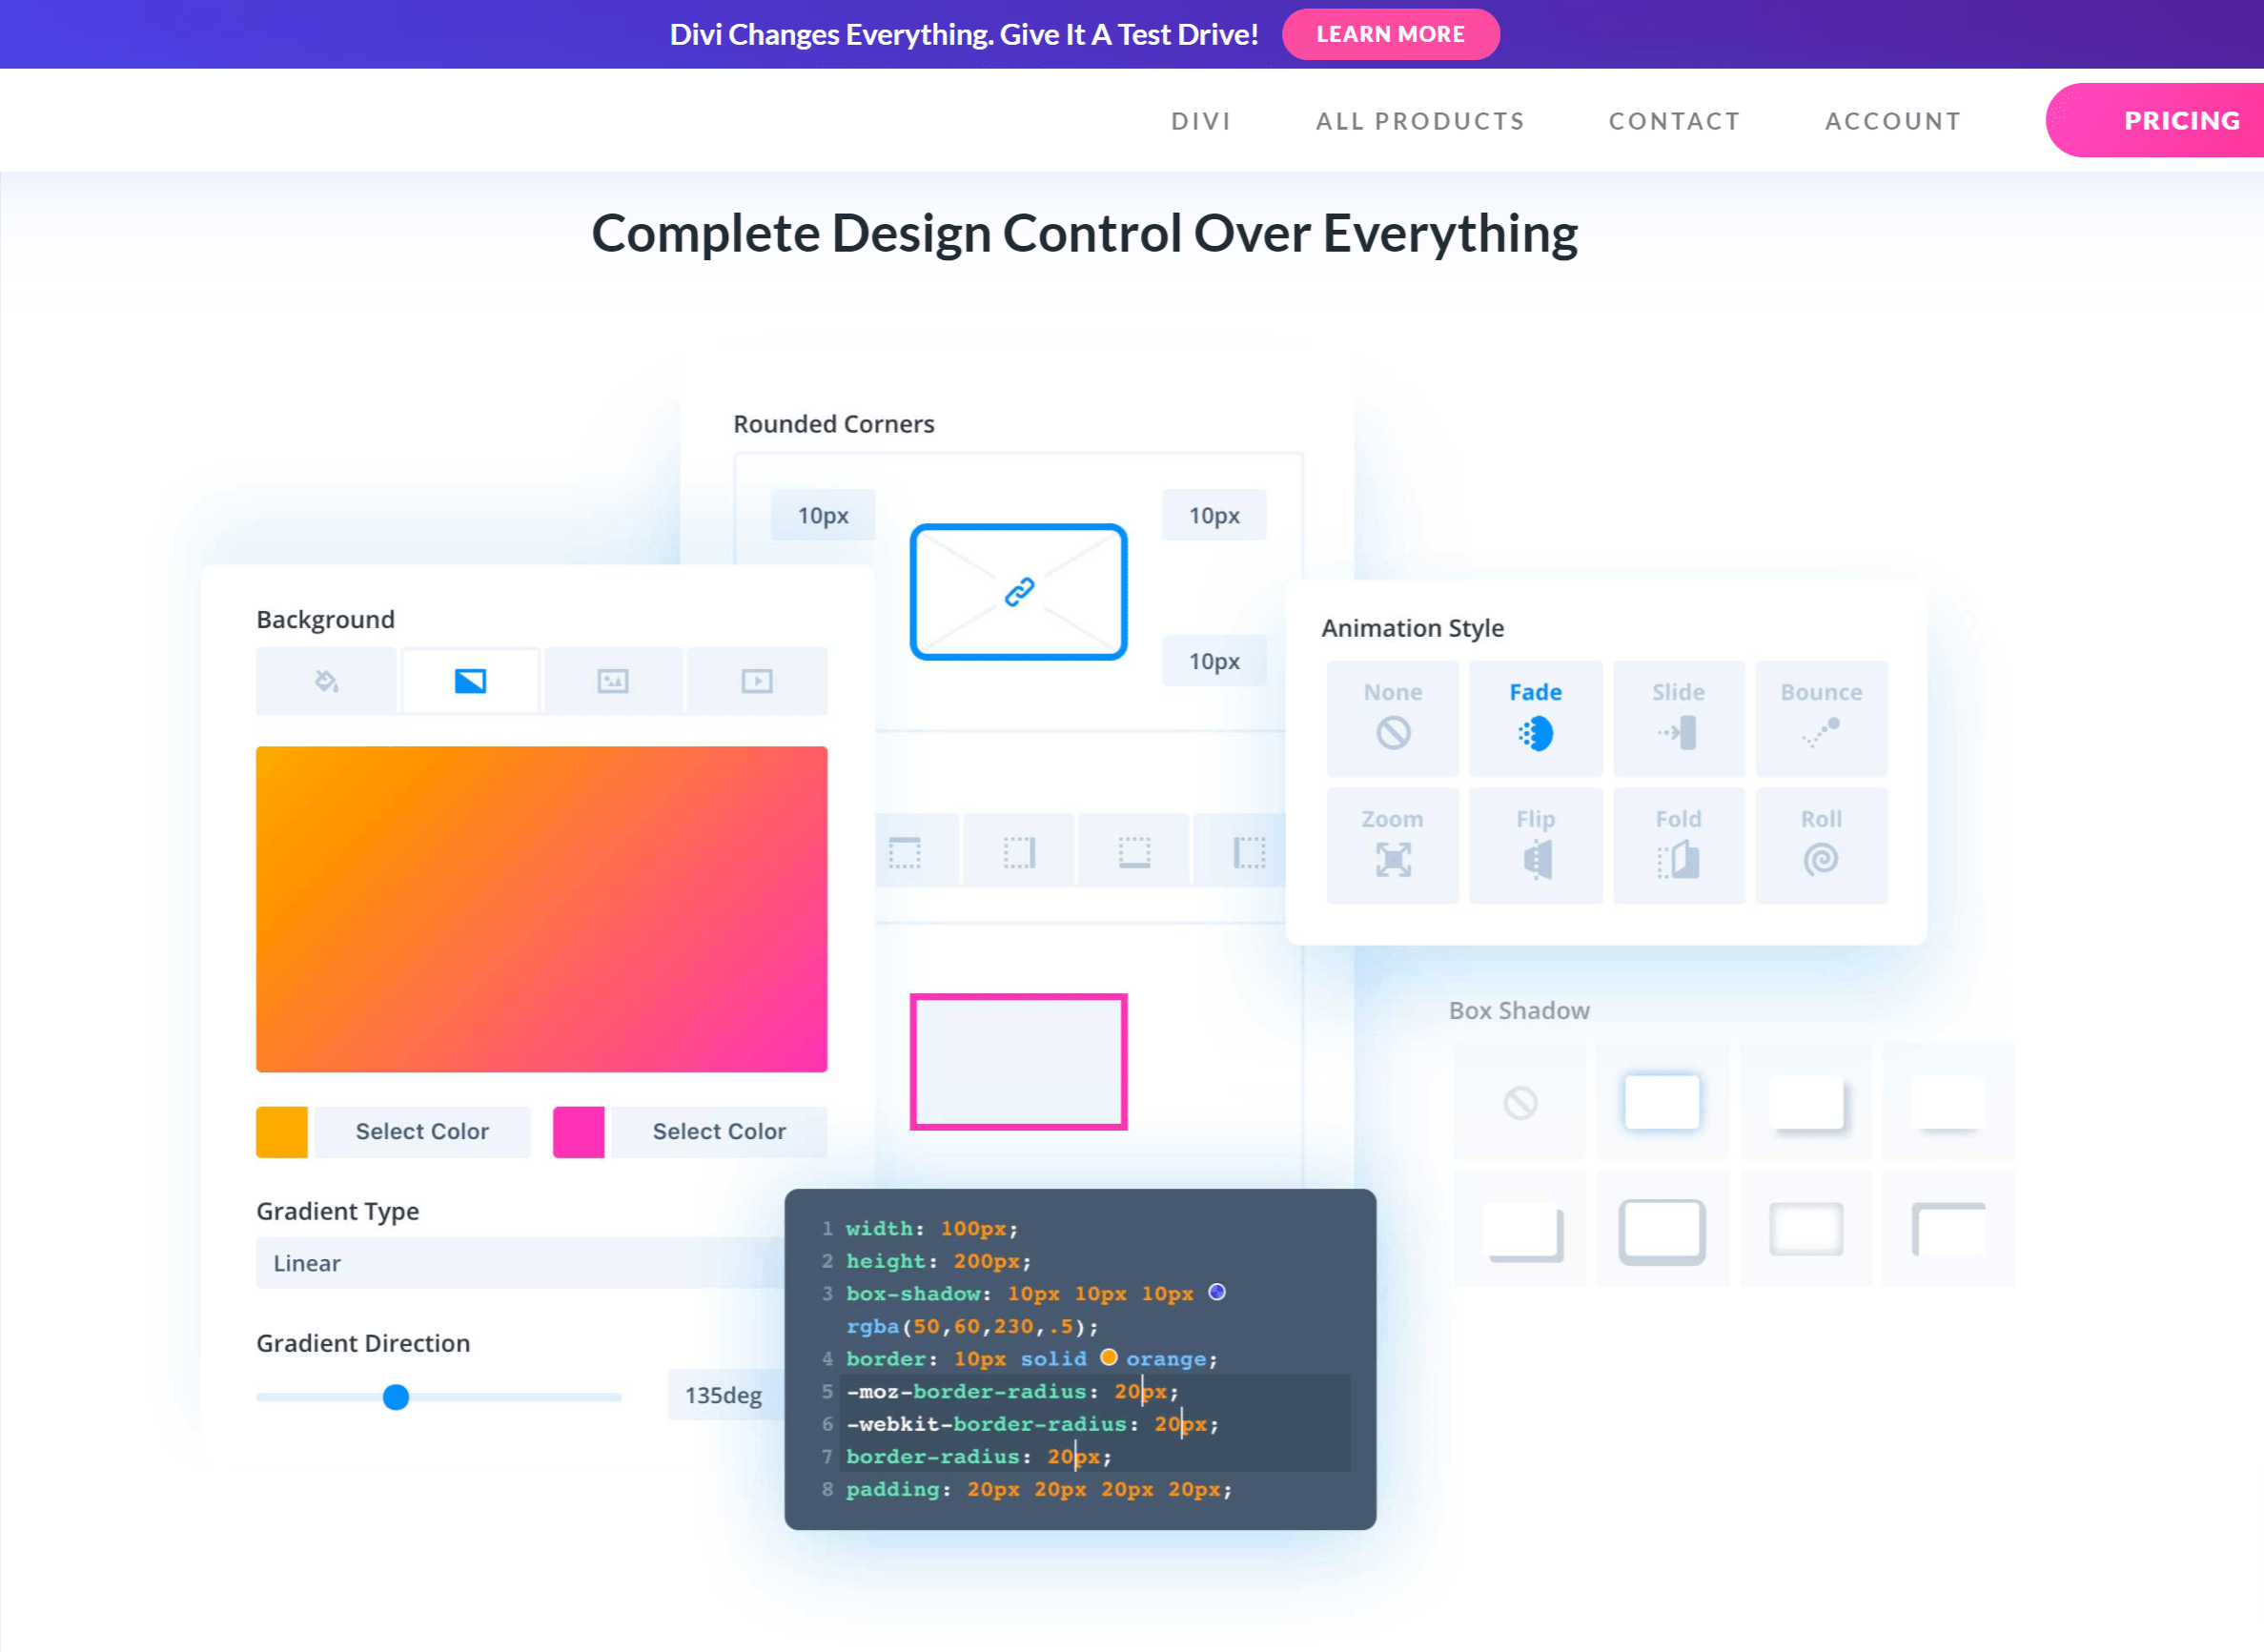Viewport: 2264px width, 1652px height.
Task: Toggle the linked corners icon in rounded corners
Action: (x=1018, y=590)
